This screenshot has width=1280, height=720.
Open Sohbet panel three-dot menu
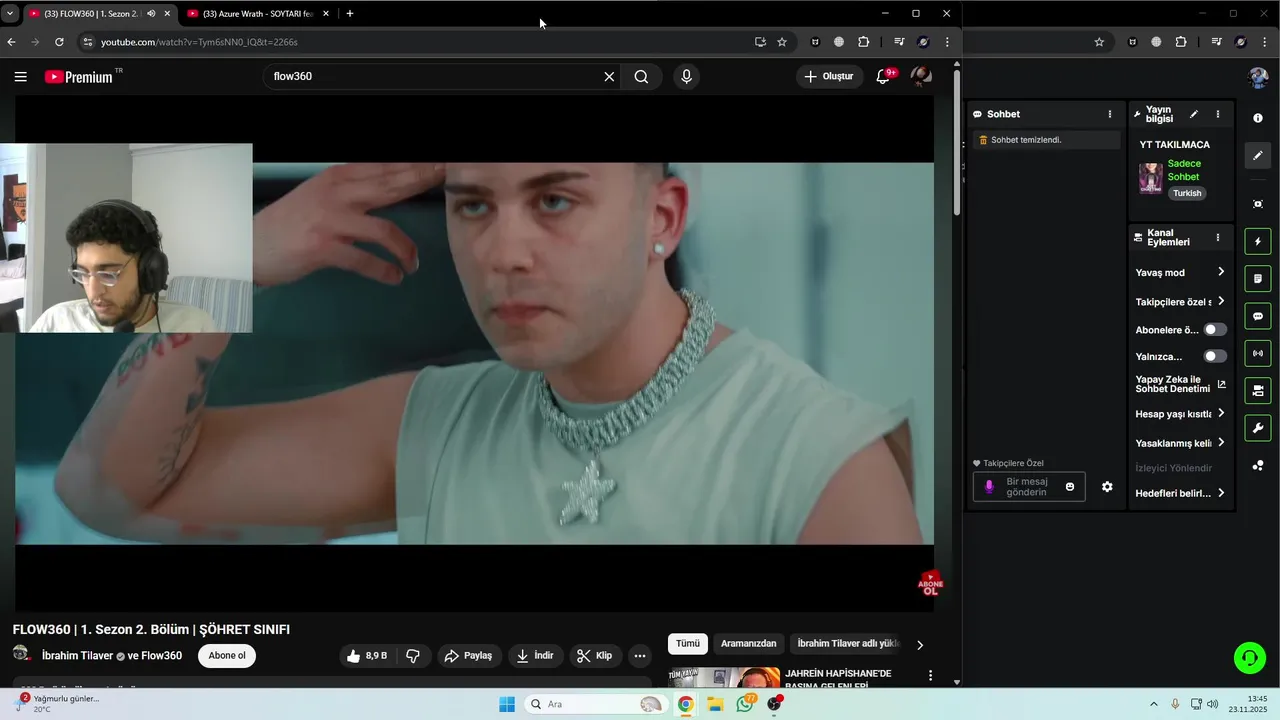(x=1109, y=114)
